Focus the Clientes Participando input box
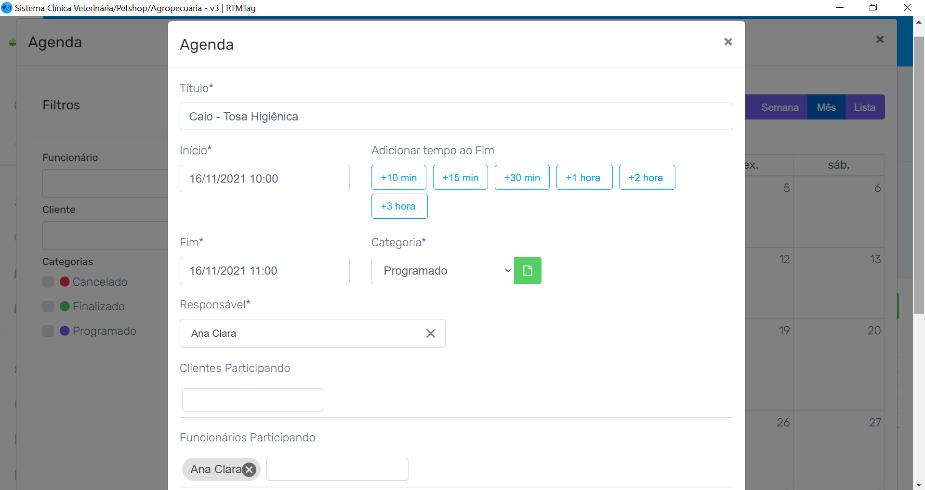The width and height of the screenshot is (925, 490). [253, 400]
